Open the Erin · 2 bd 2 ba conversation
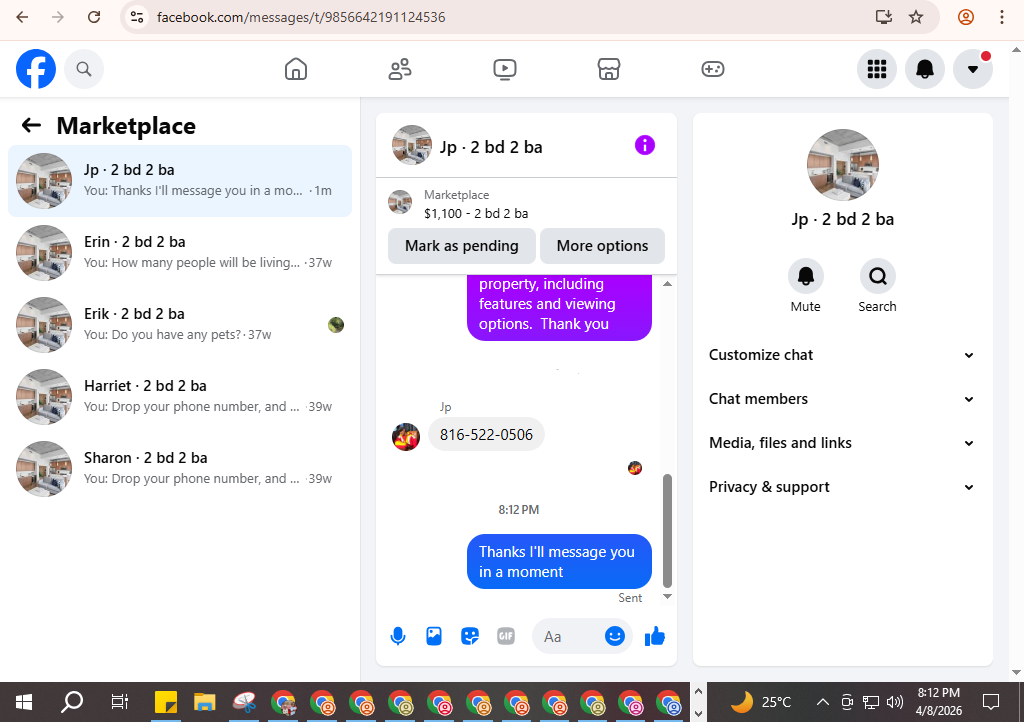This screenshot has width=1024, height=722. pyautogui.click(x=180, y=253)
